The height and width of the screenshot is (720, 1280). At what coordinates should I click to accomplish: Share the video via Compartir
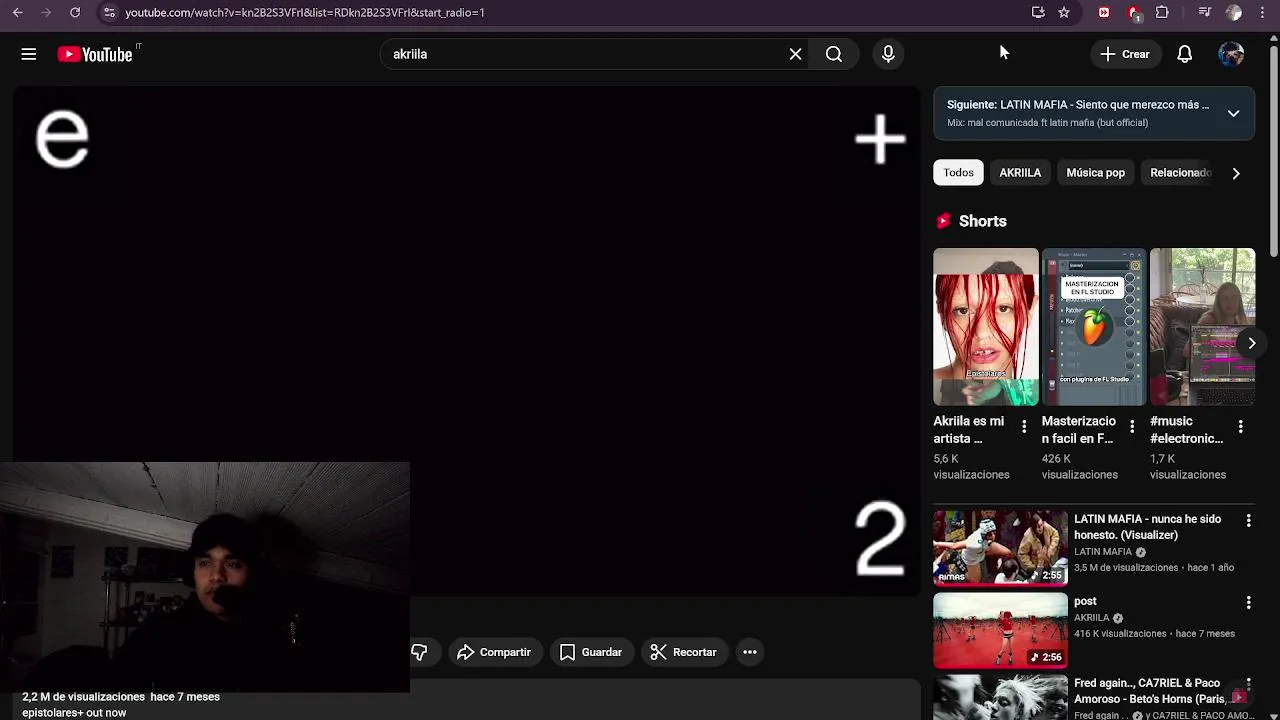click(x=494, y=652)
